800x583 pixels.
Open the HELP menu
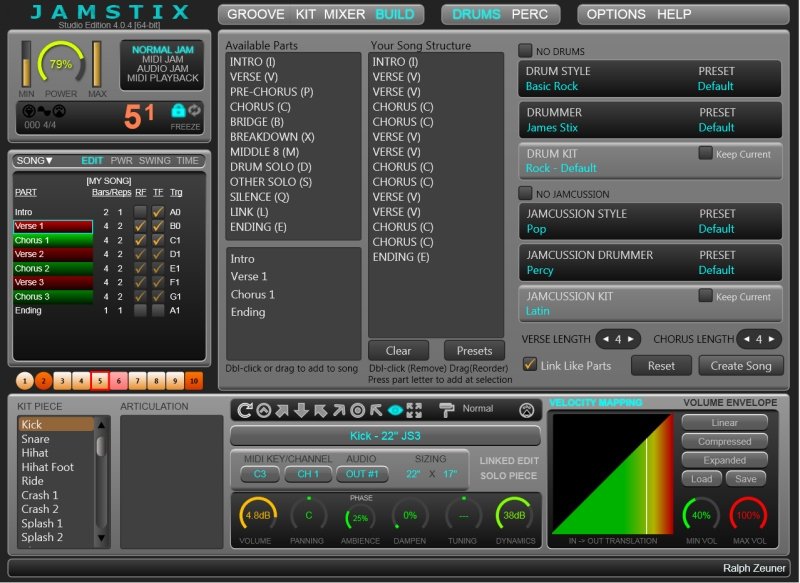[x=674, y=14]
